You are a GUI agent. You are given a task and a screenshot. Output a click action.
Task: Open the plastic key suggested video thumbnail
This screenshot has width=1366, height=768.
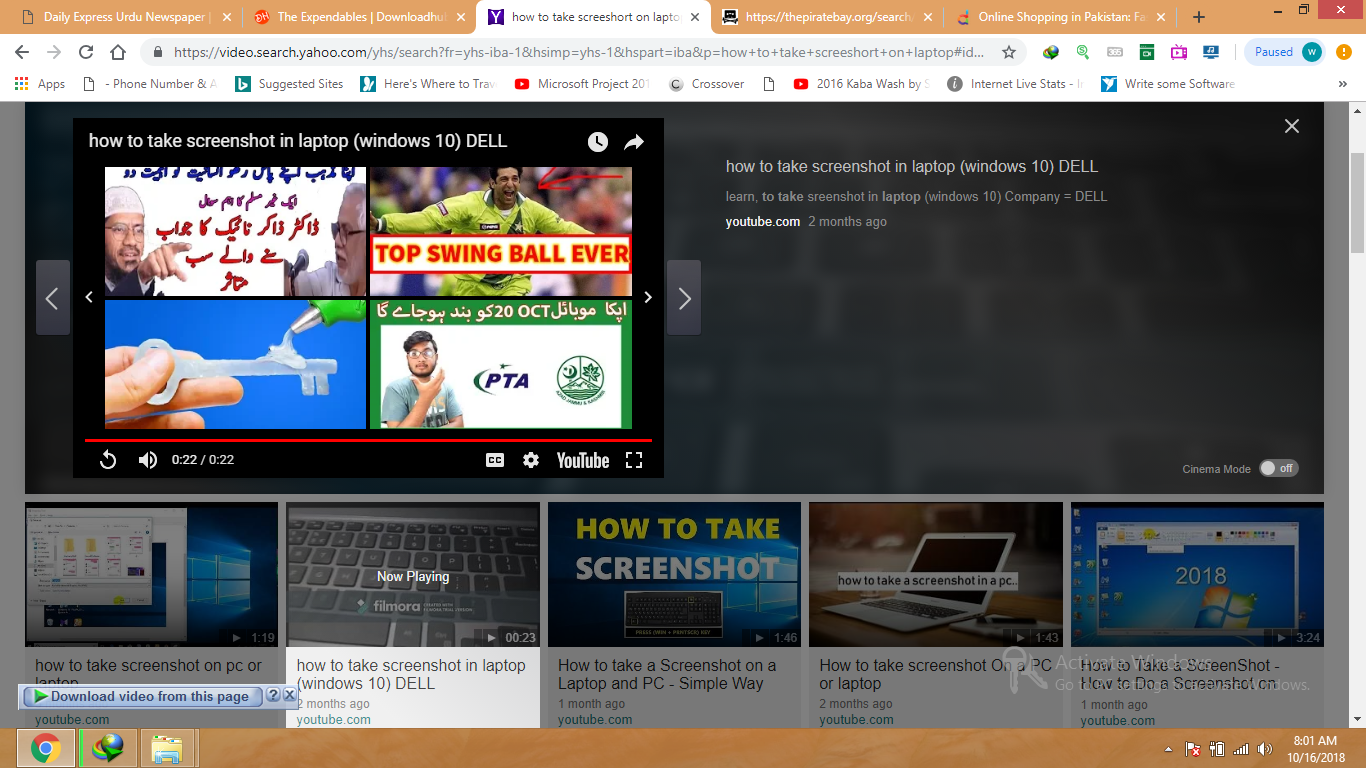[235, 364]
